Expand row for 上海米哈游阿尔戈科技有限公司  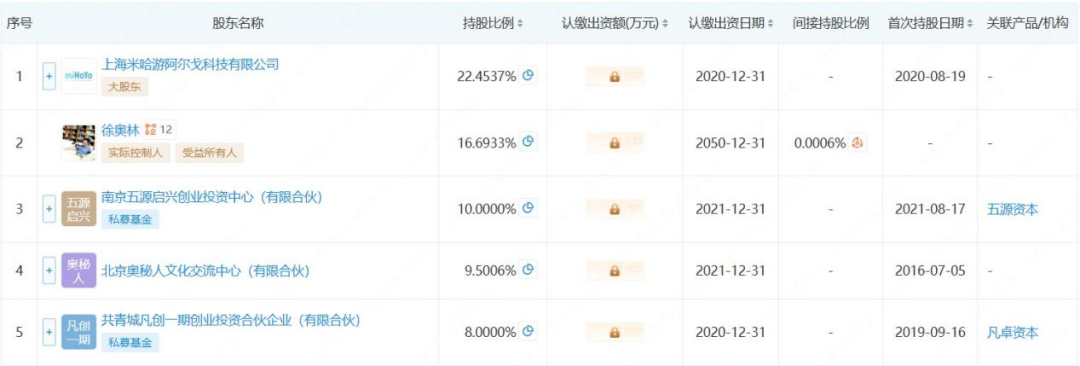[x=49, y=77]
